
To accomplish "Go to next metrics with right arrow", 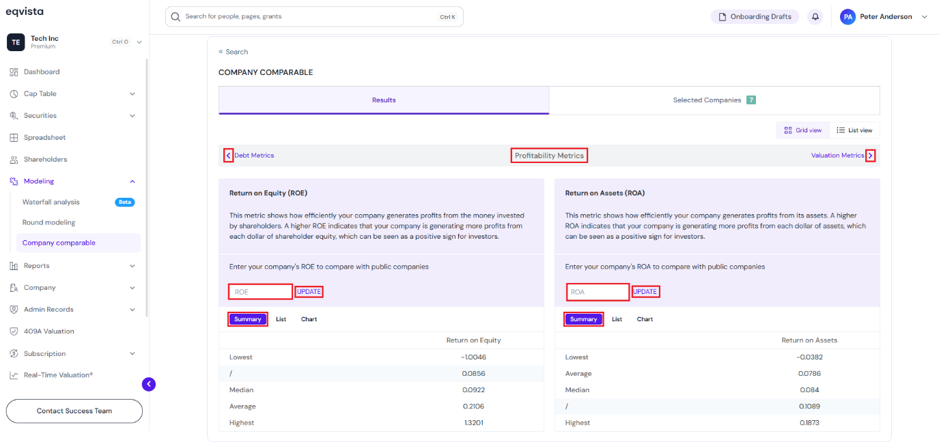I will (x=870, y=156).
